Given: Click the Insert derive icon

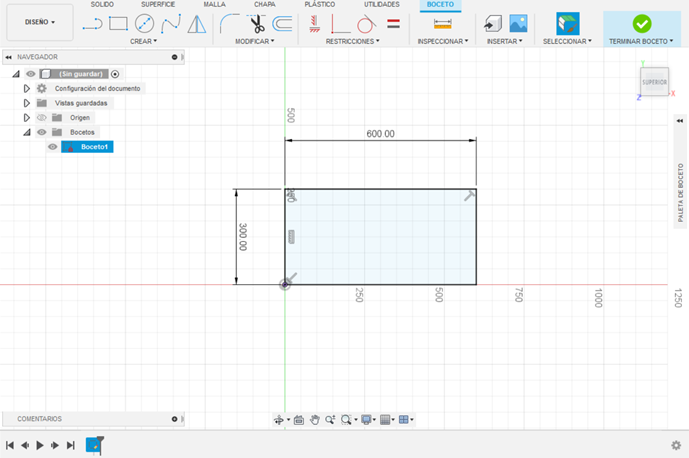Looking at the screenshot, I should click(x=493, y=24).
